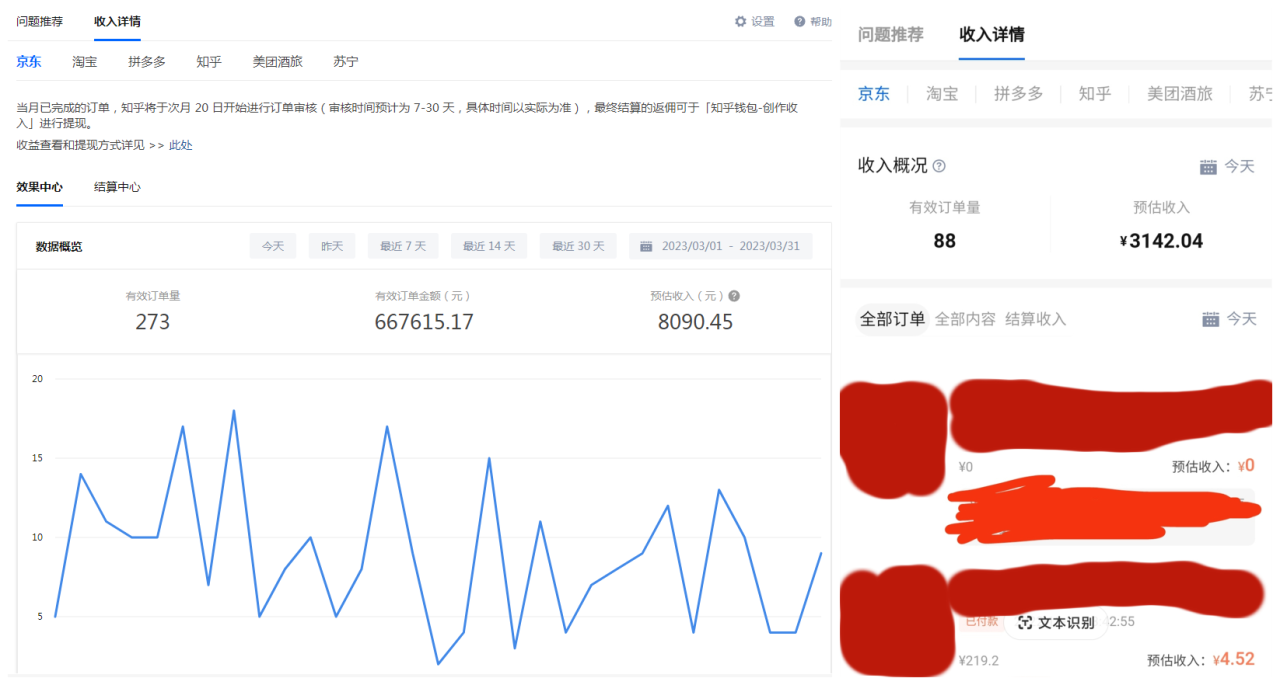The height and width of the screenshot is (685, 1280).
Task: Select the 最近 7 天 filter
Action: click(x=402, y=245)
